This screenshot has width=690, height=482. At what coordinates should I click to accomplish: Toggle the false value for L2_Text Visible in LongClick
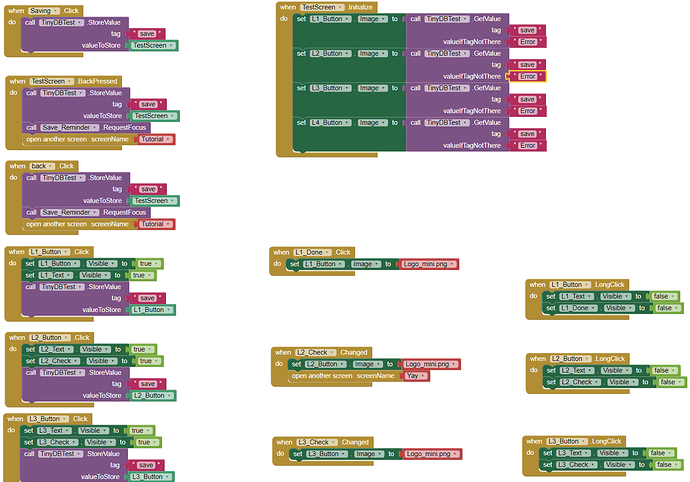point(665,370)
